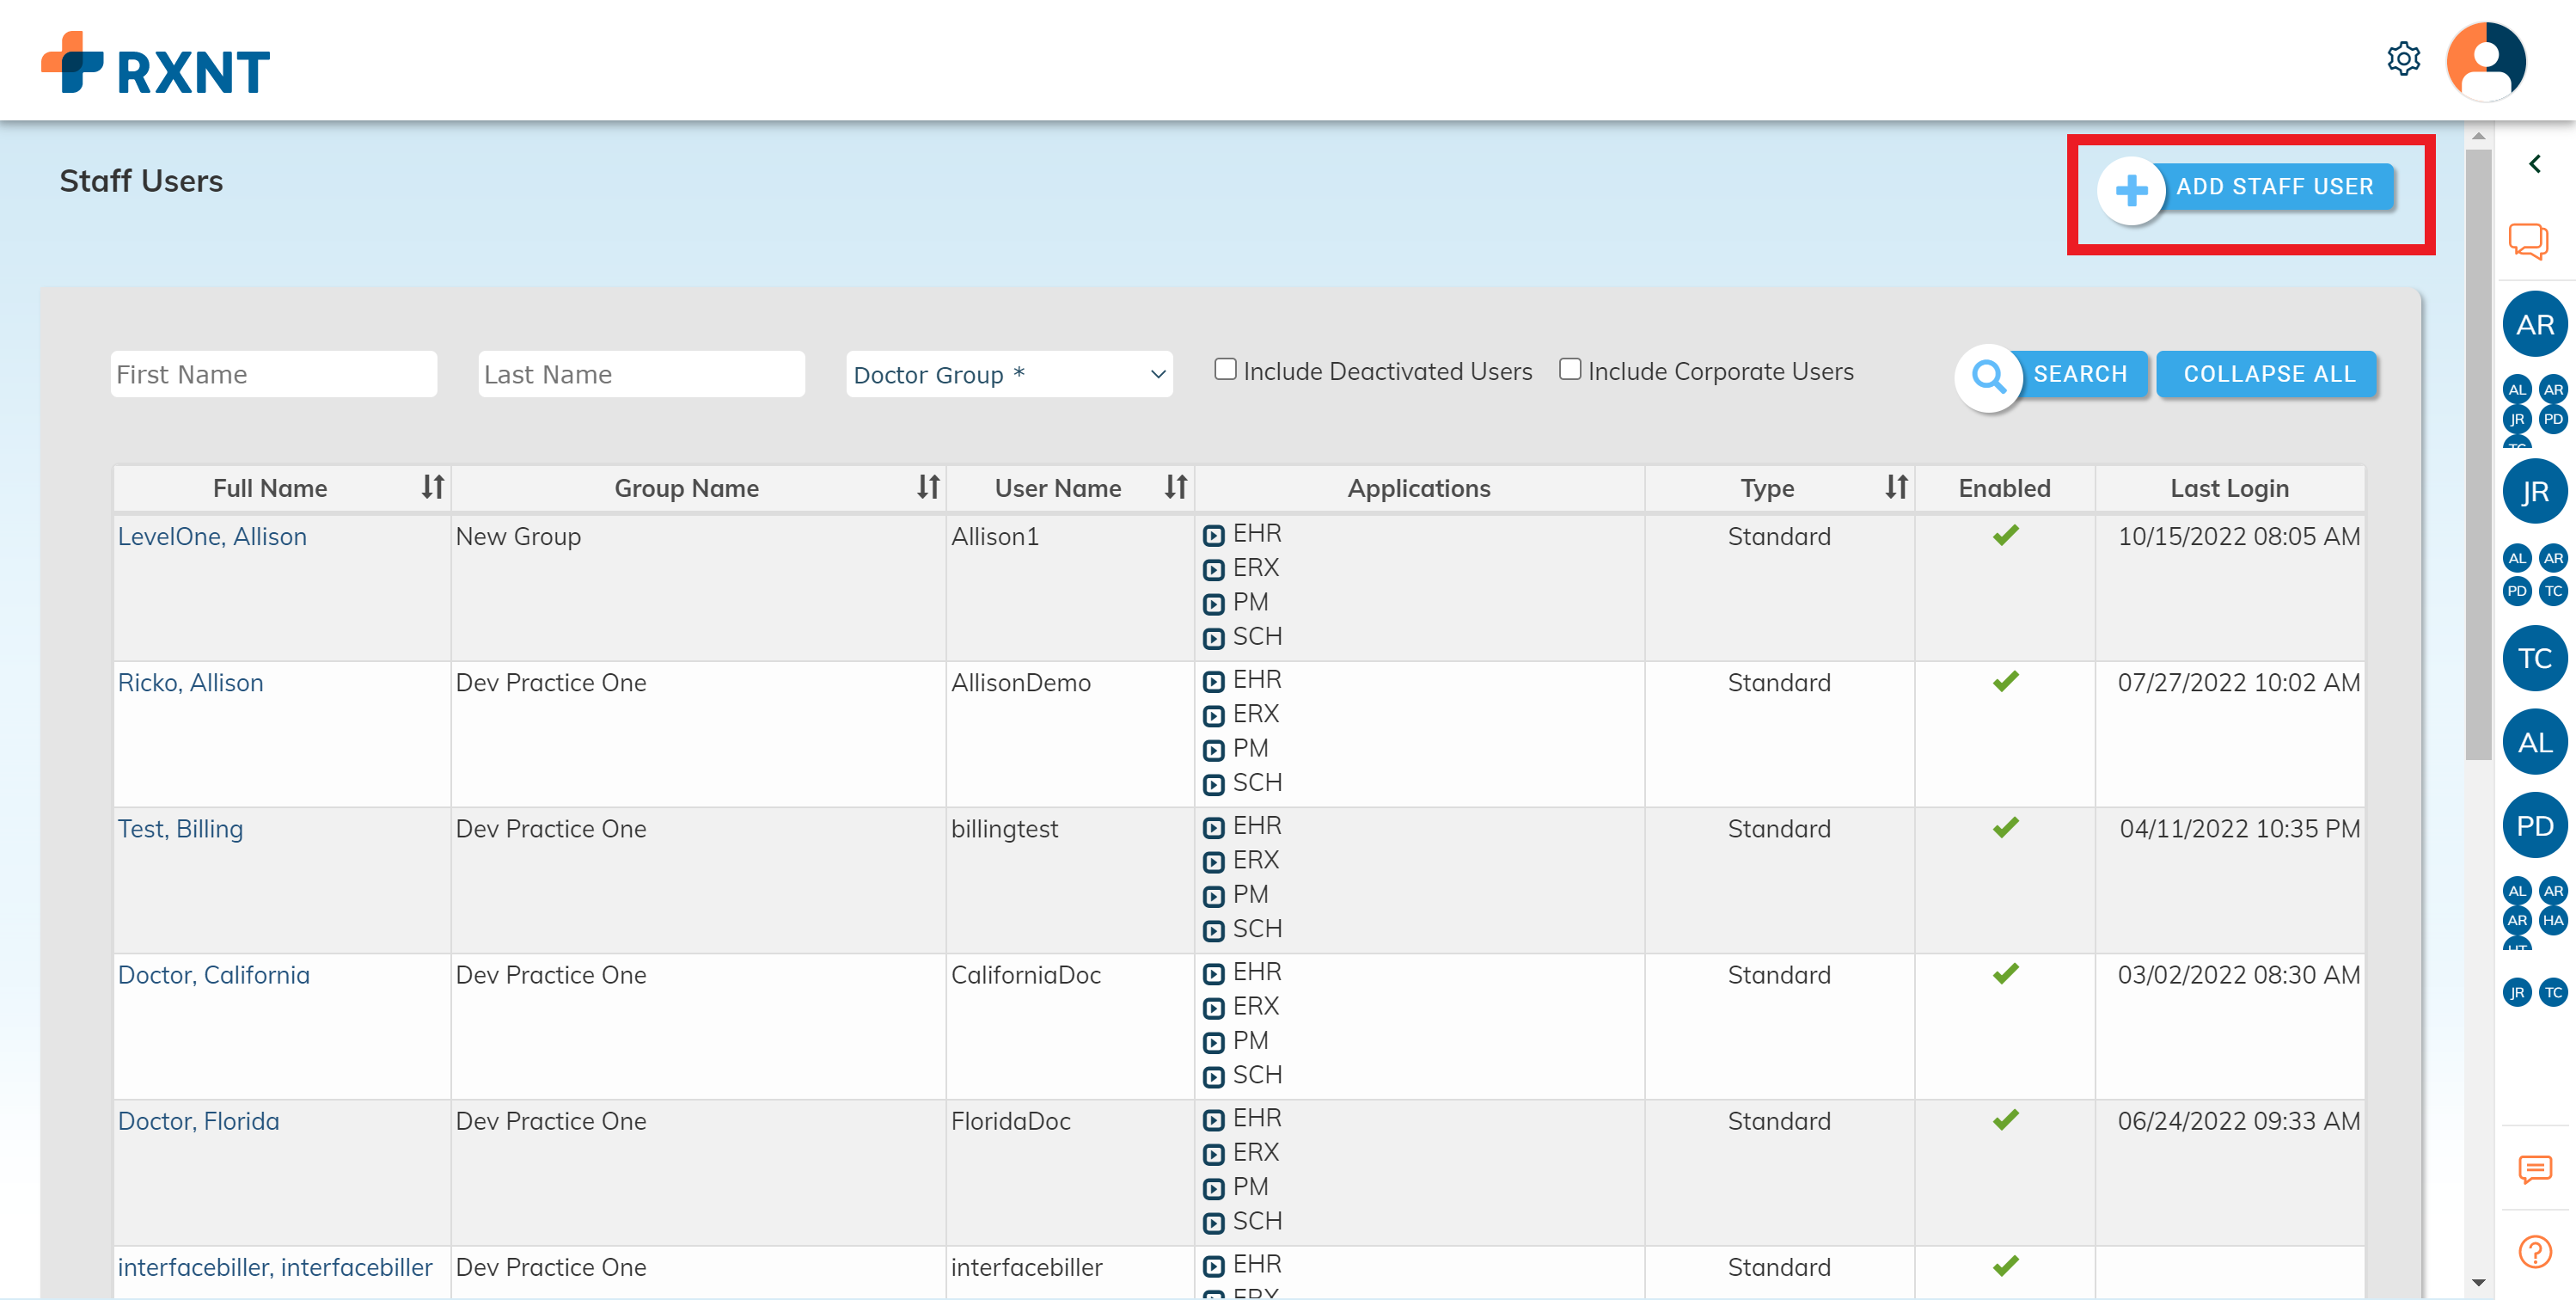Open the Test, Billing user link
The height and width of the screenshot is (1300, 2576).
[x=180, y=829]
